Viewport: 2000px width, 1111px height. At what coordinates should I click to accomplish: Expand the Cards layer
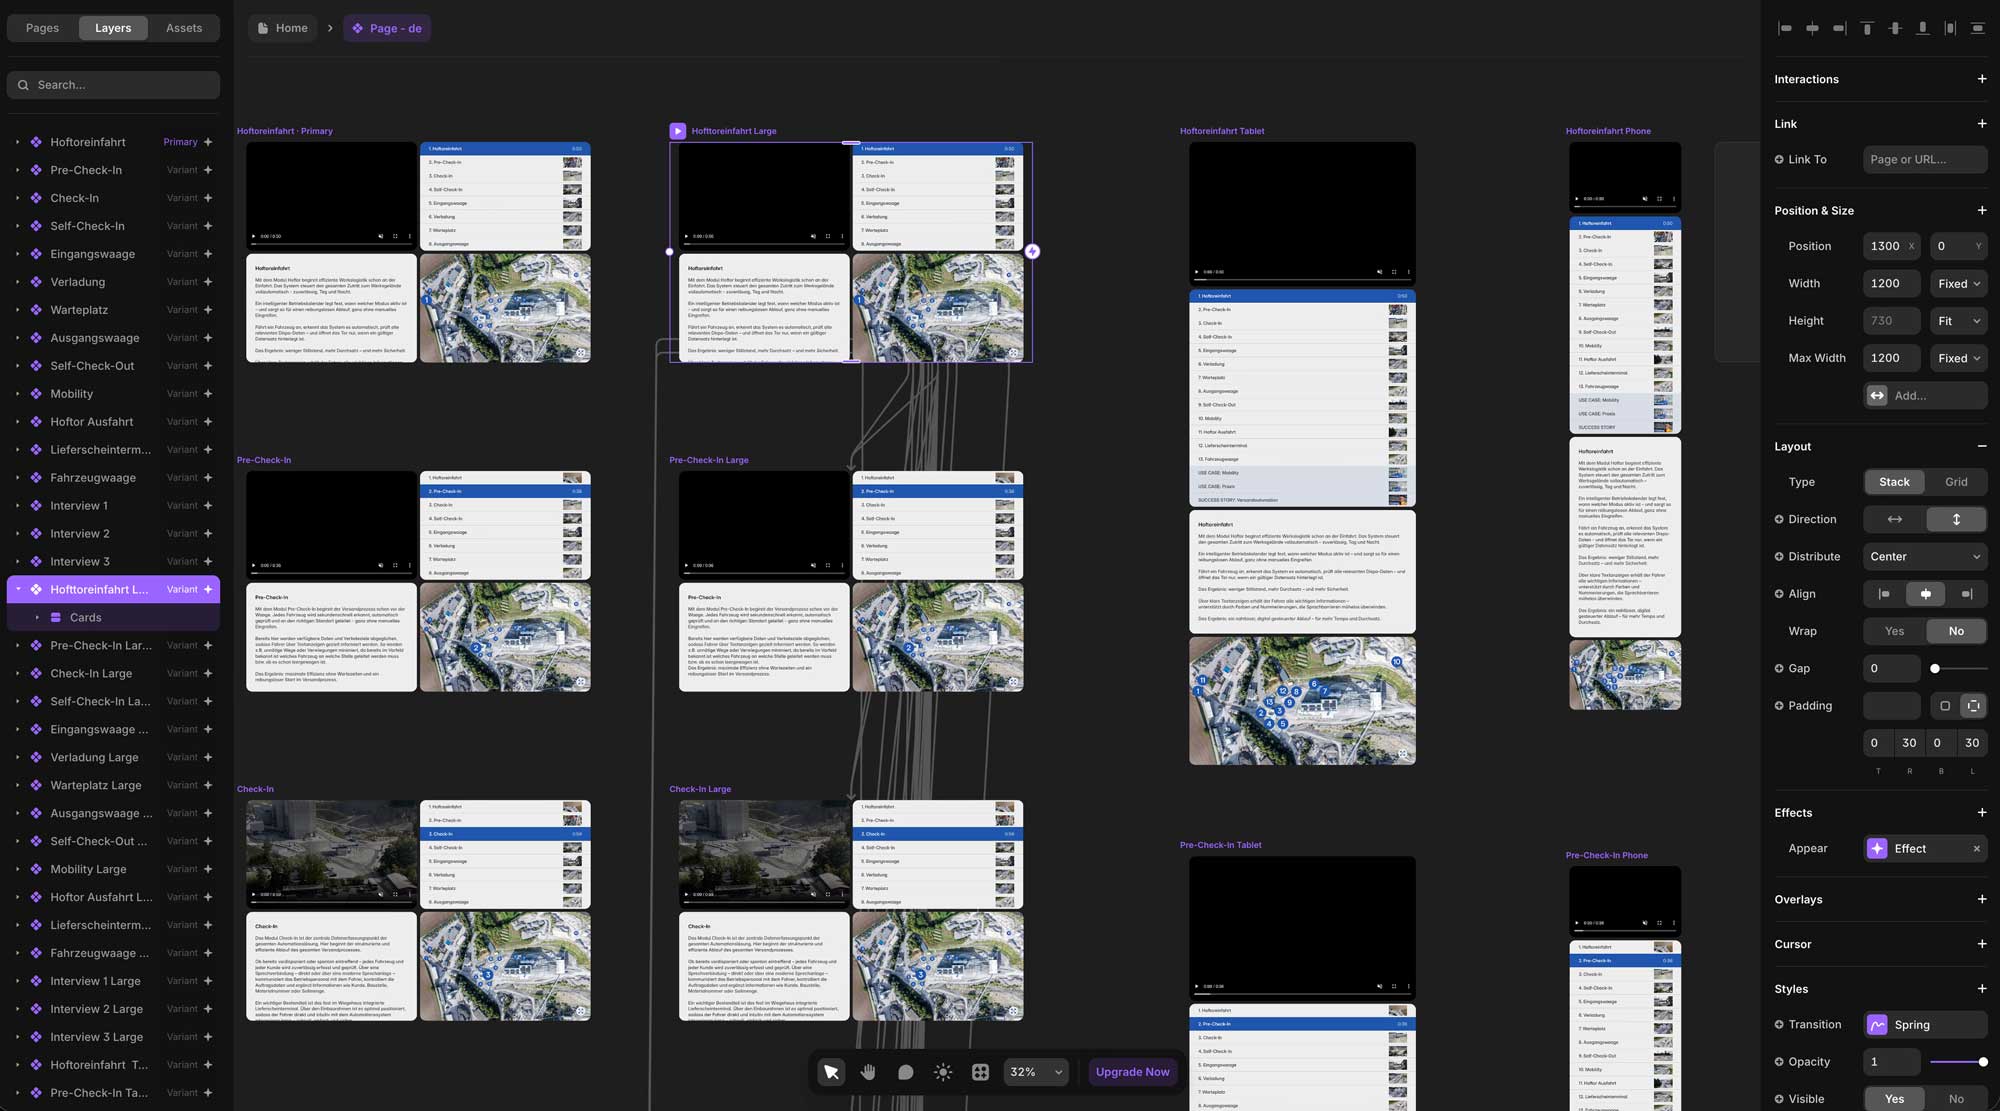pyautogui.click(x=37, y=618)
